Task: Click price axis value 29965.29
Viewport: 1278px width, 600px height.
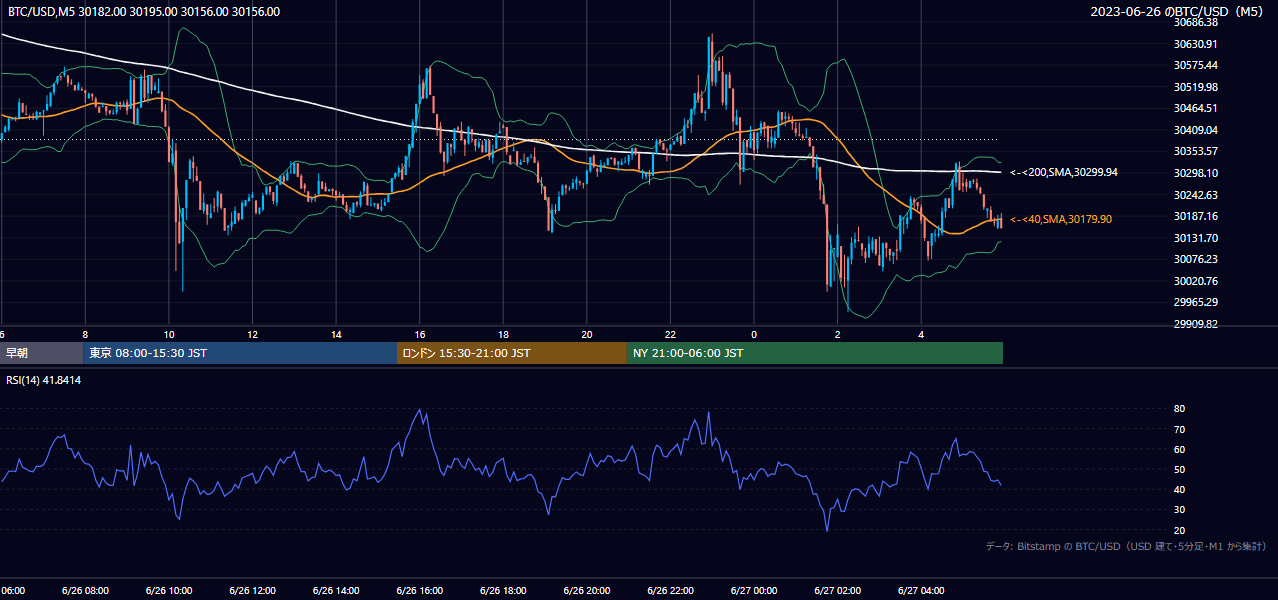Action: (1196, 302)
